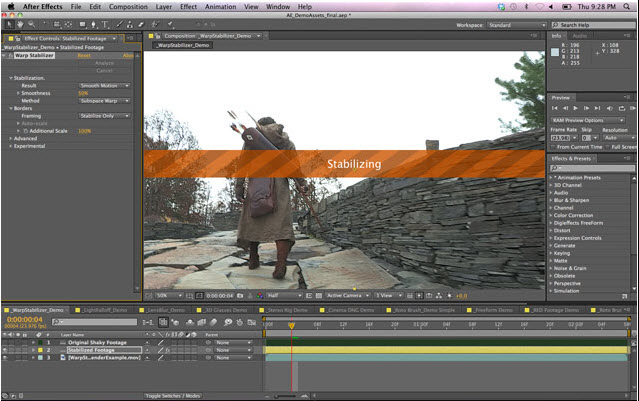Show the Original Shaky Footage layer eye
The width and height of the screenshot is (639, 401).
5,342
